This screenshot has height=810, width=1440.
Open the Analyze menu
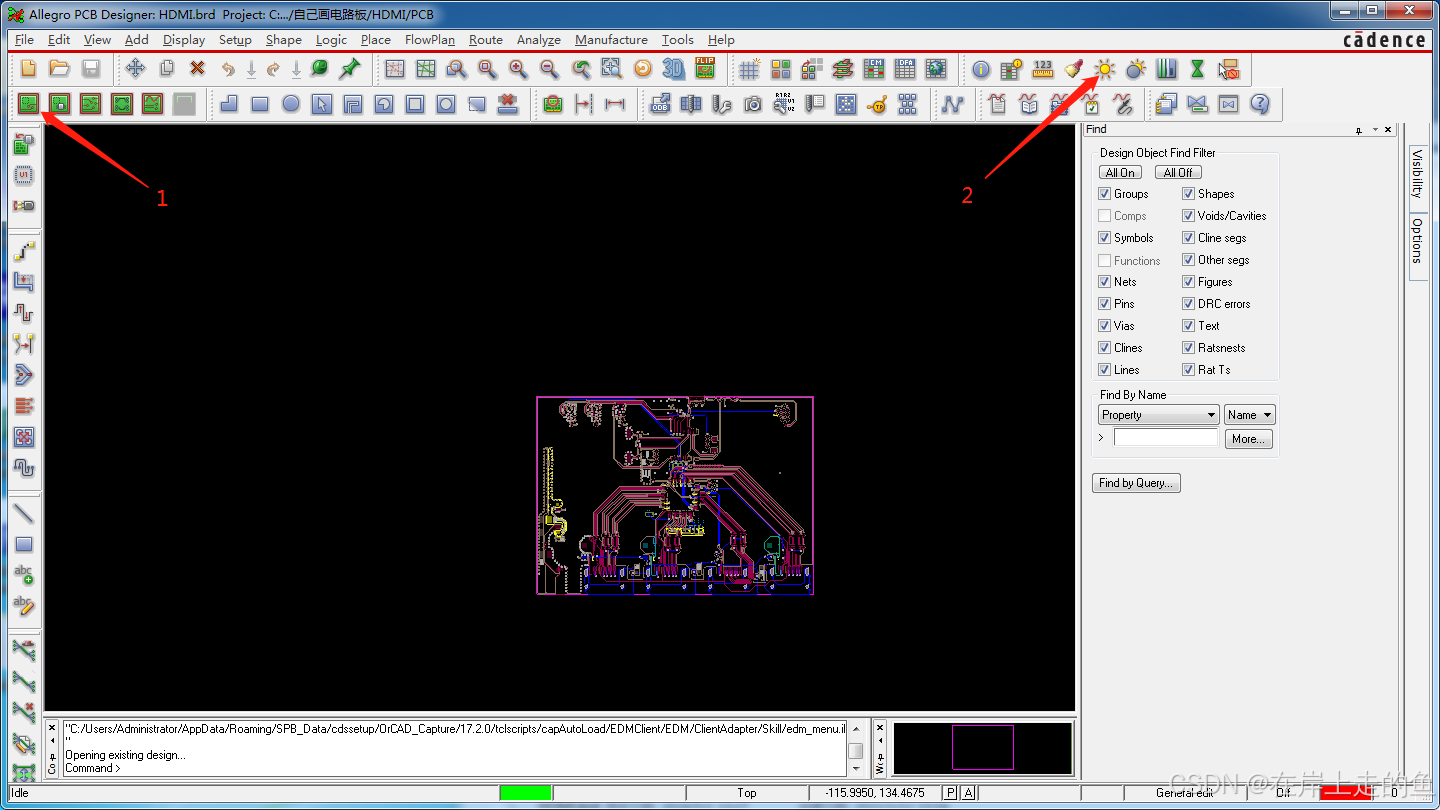point(538,40)
